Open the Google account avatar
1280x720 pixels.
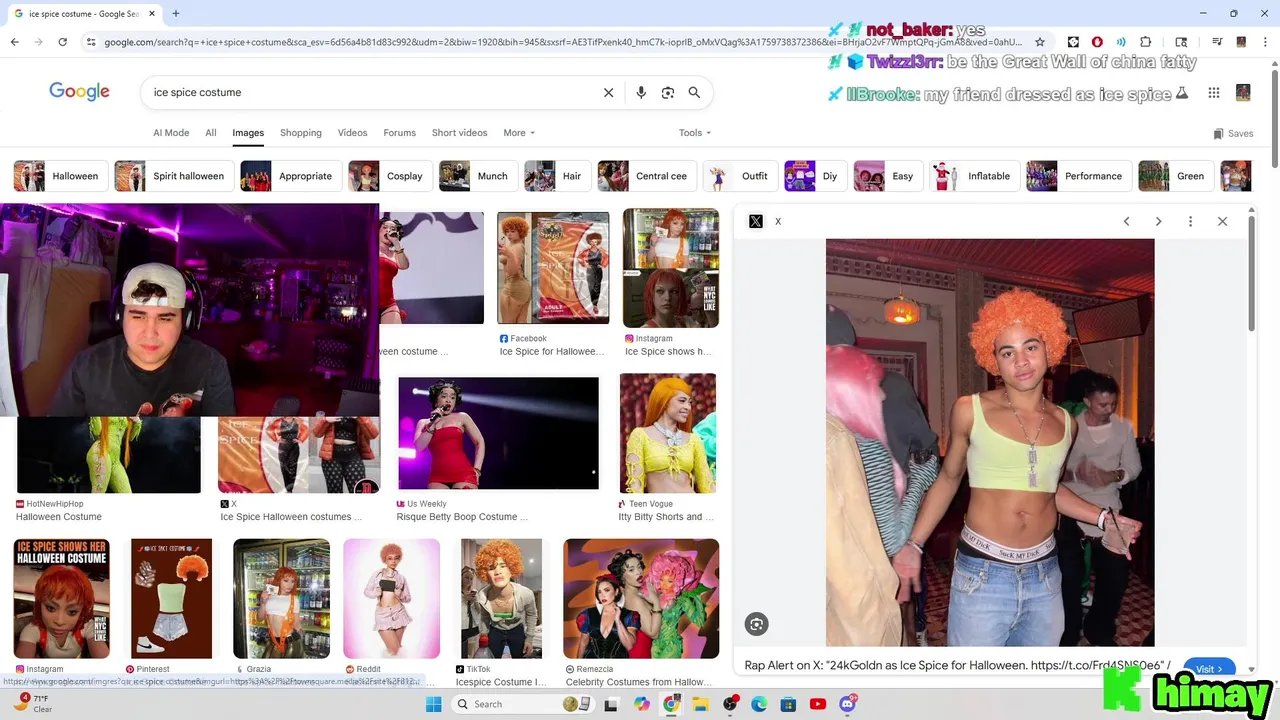click(1243, 92)
